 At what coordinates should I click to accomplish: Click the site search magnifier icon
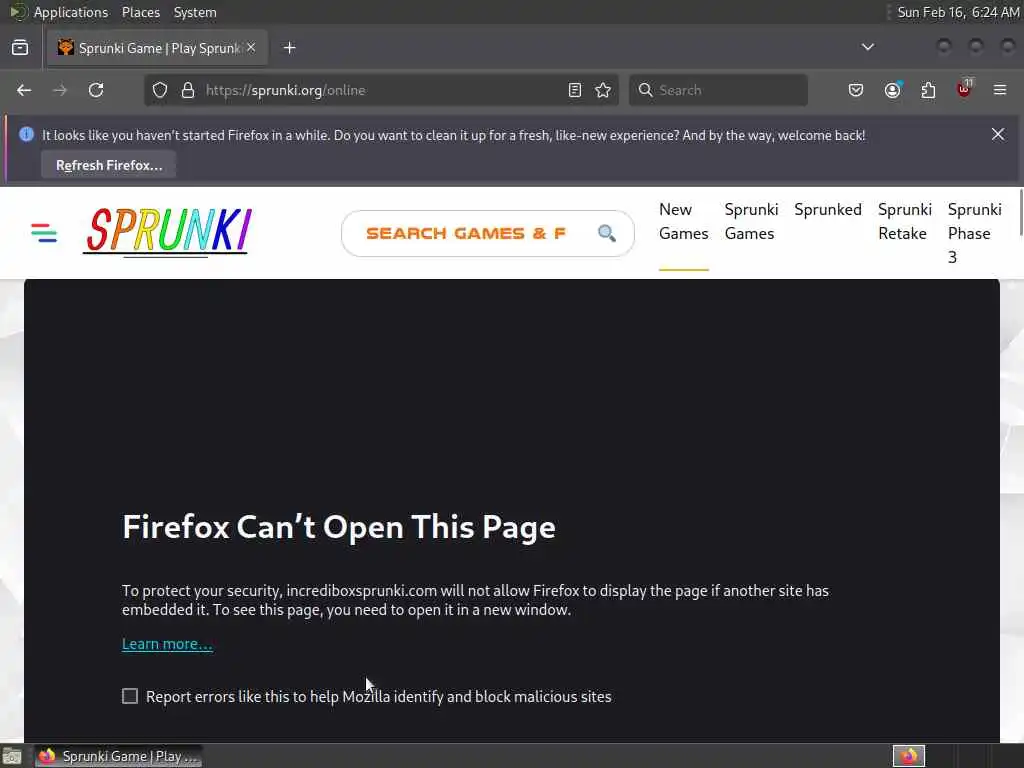click(607, 233)
